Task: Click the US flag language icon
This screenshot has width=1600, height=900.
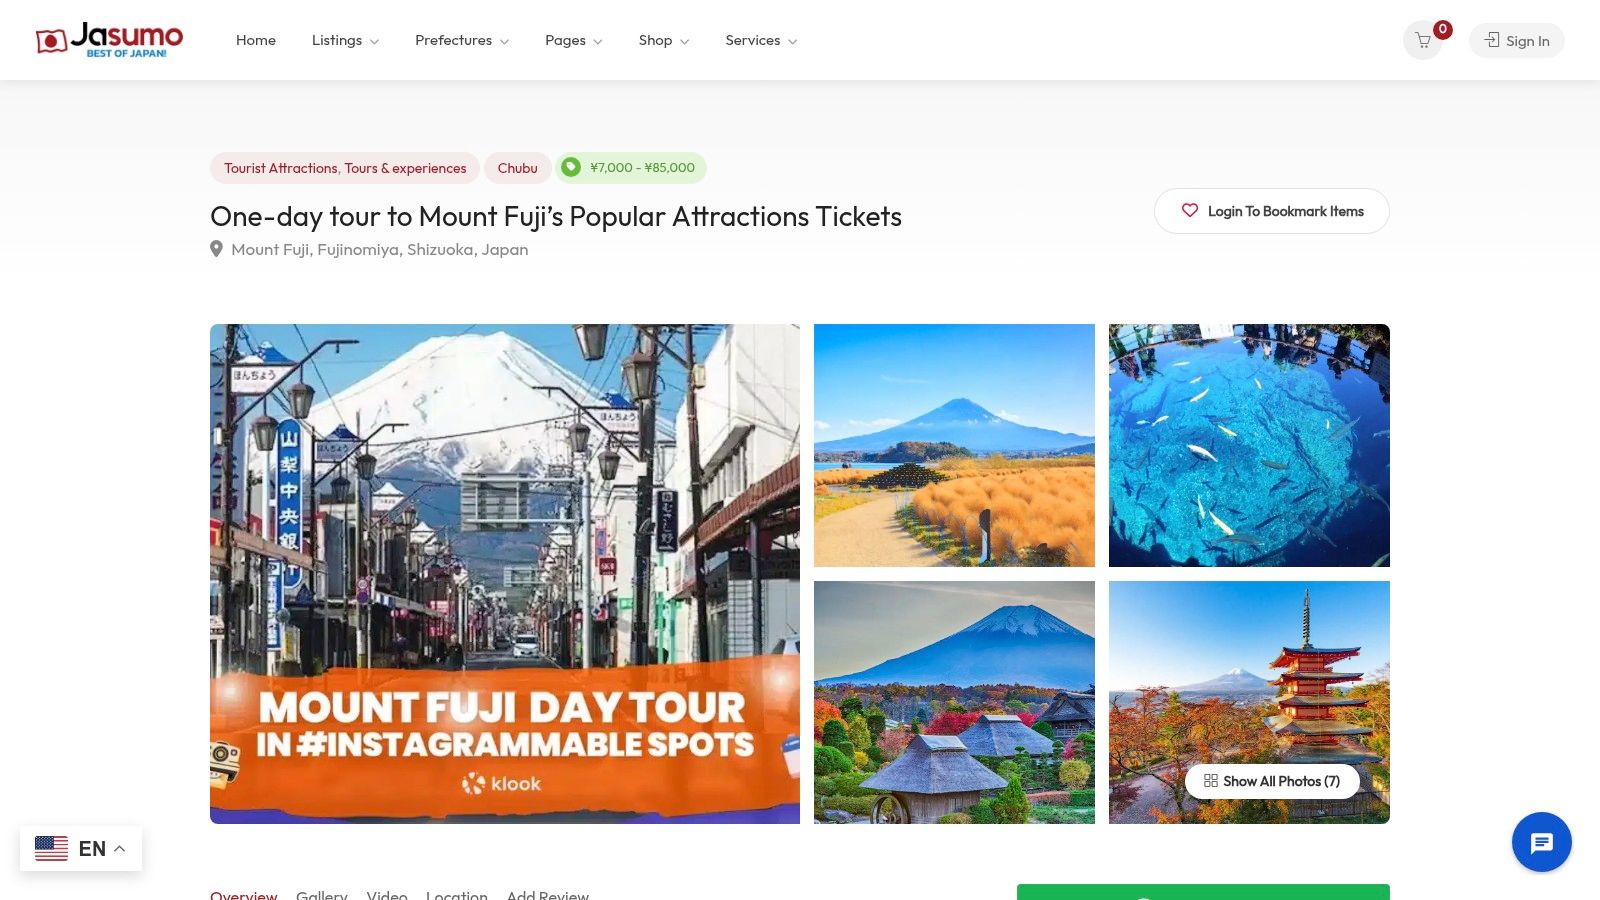Action: [x=51, y=848]
